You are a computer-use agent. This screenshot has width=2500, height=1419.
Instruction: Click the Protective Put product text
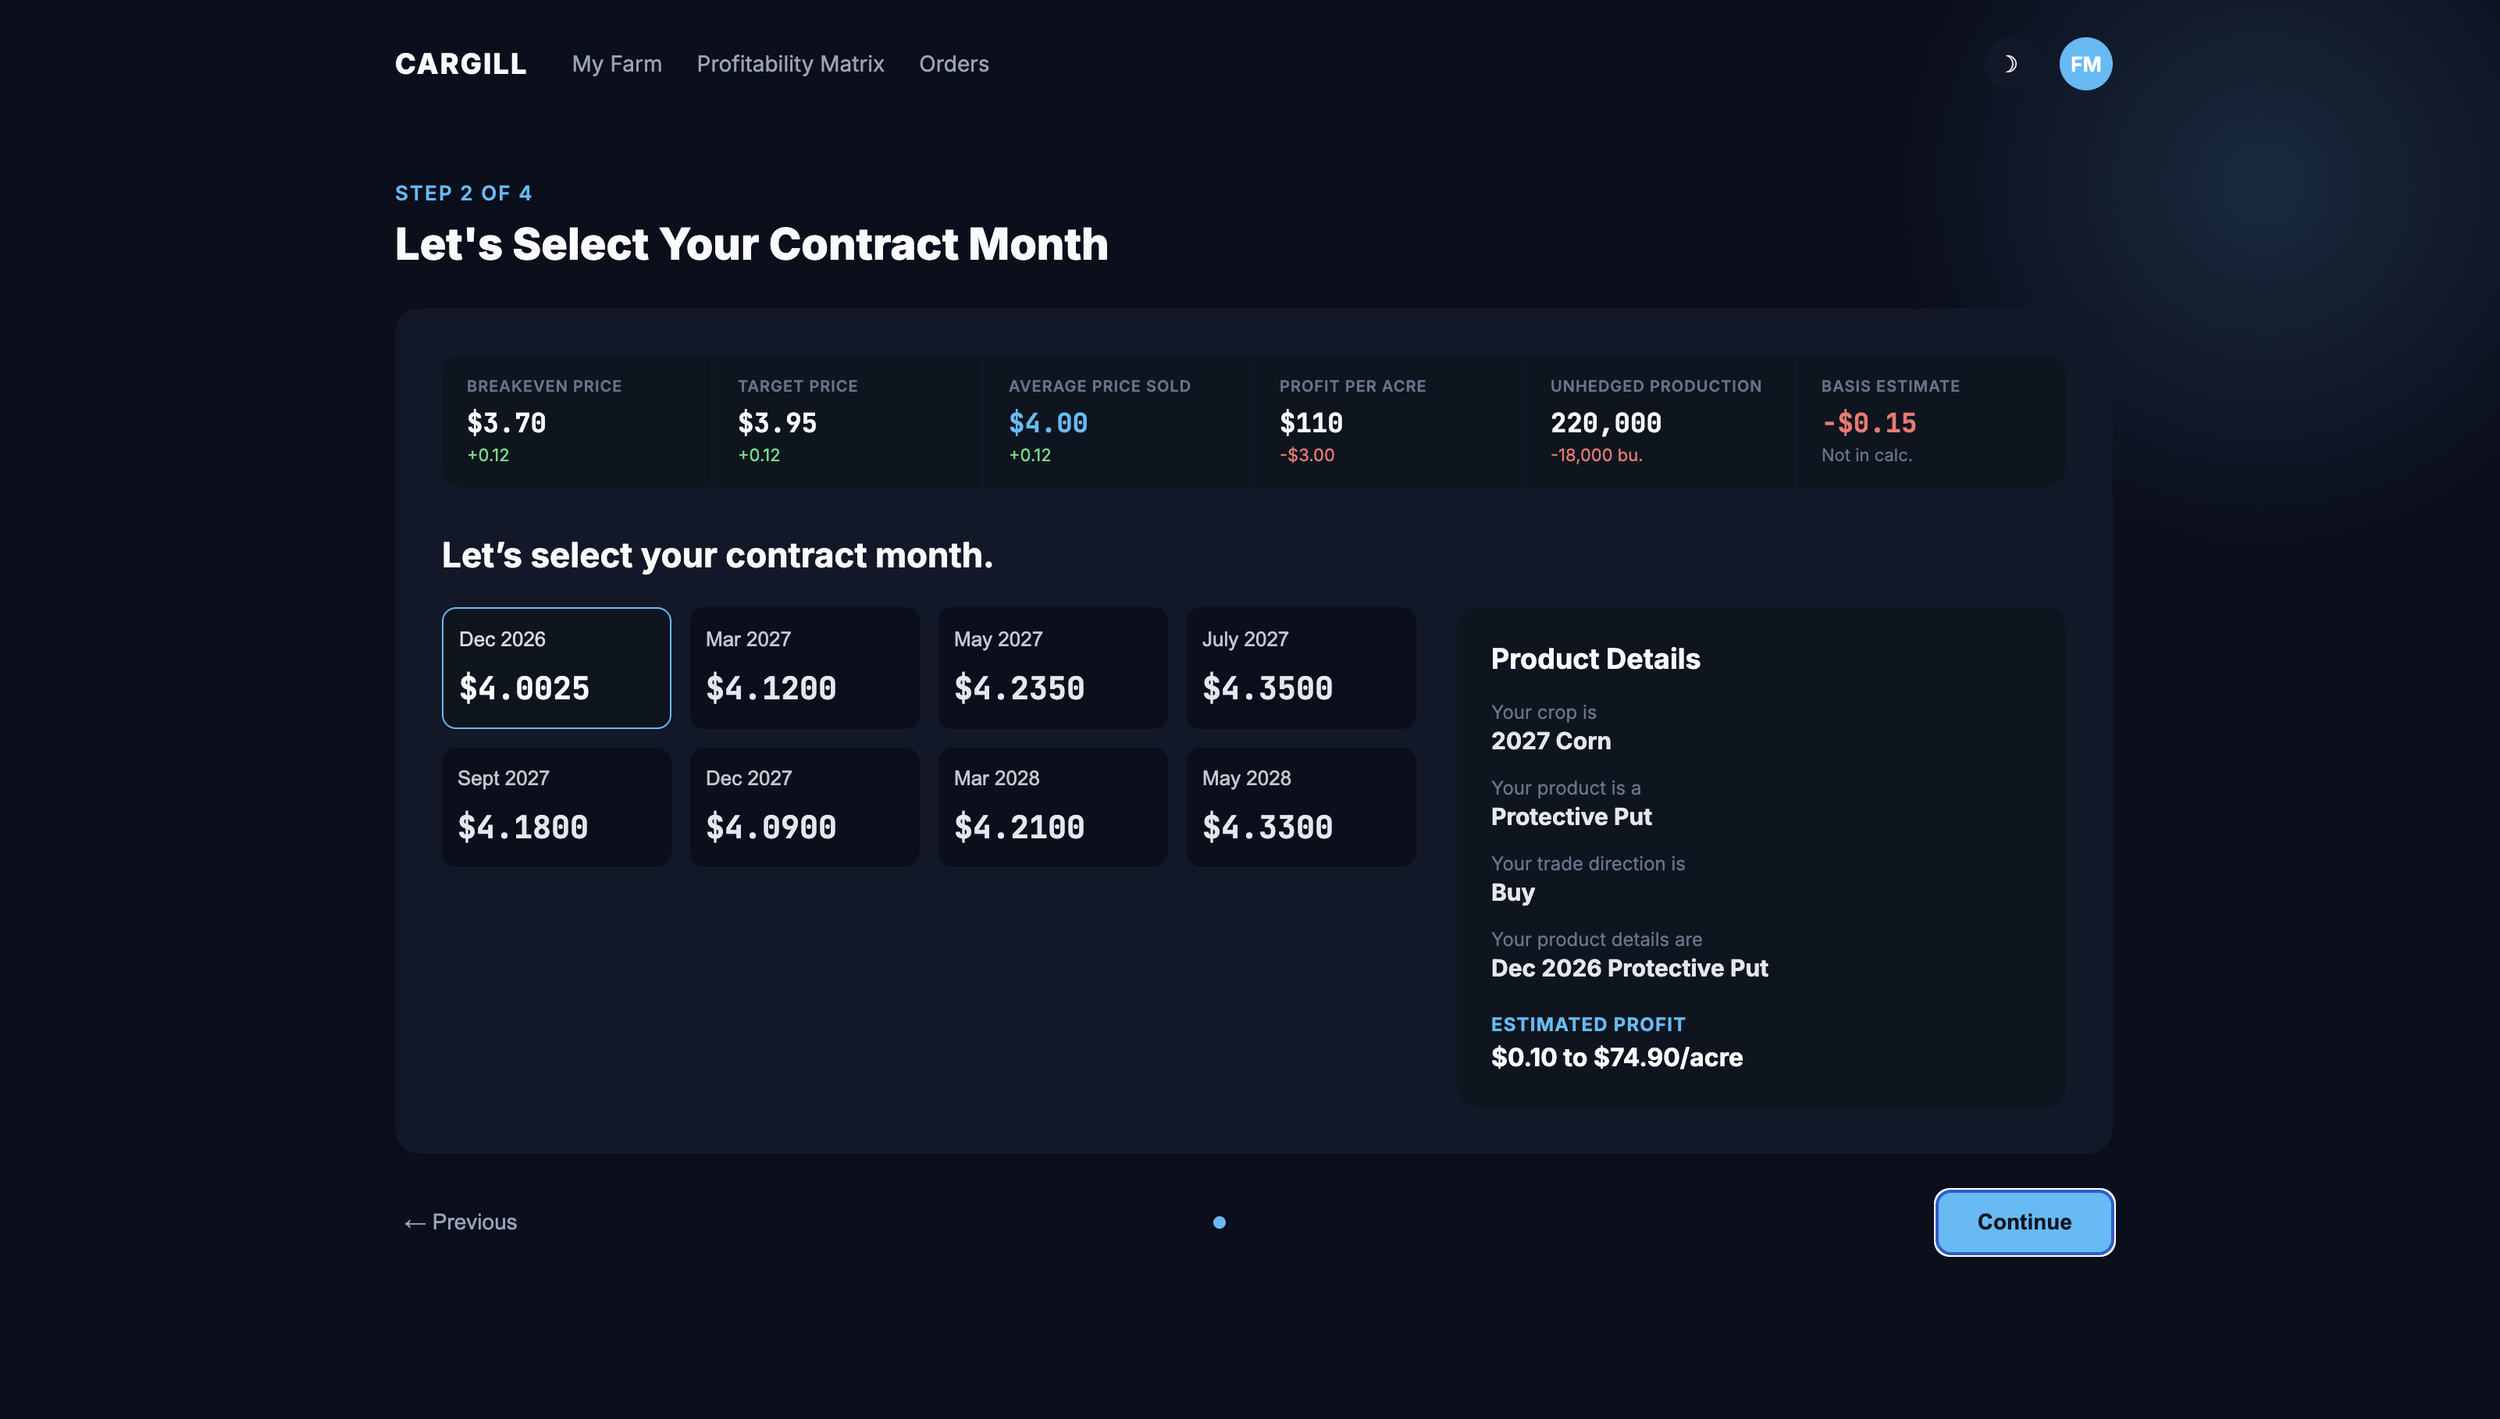1571,817
